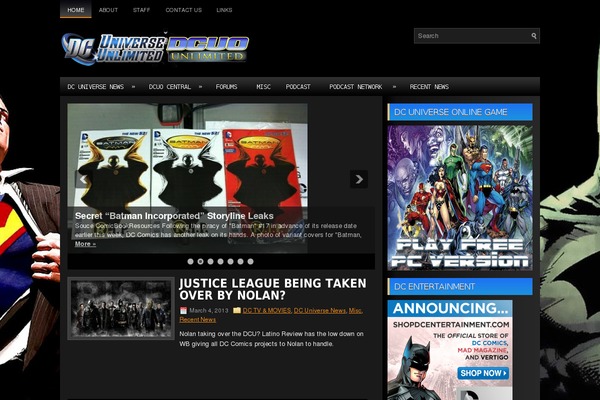This screenshot has height=400, width=600.
Task: Click the folder icon before DC TV & Movies
Action: point(237,310)
